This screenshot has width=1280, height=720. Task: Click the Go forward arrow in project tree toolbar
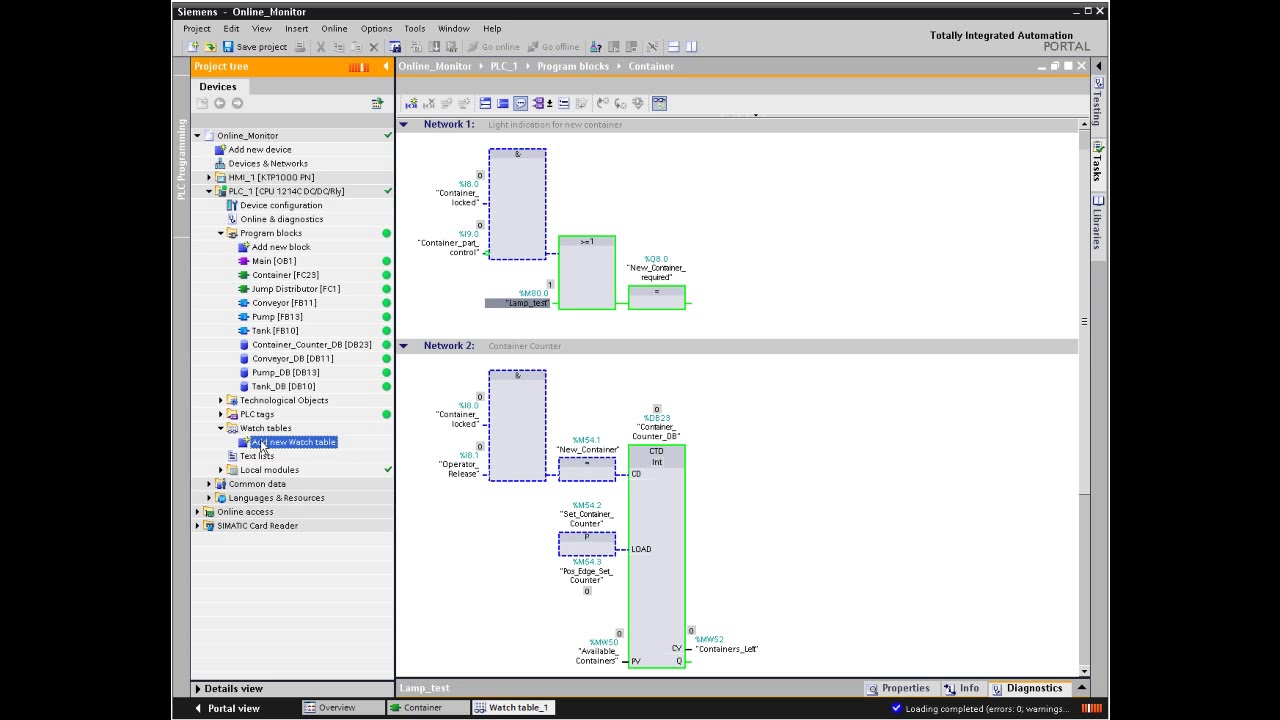237,103
